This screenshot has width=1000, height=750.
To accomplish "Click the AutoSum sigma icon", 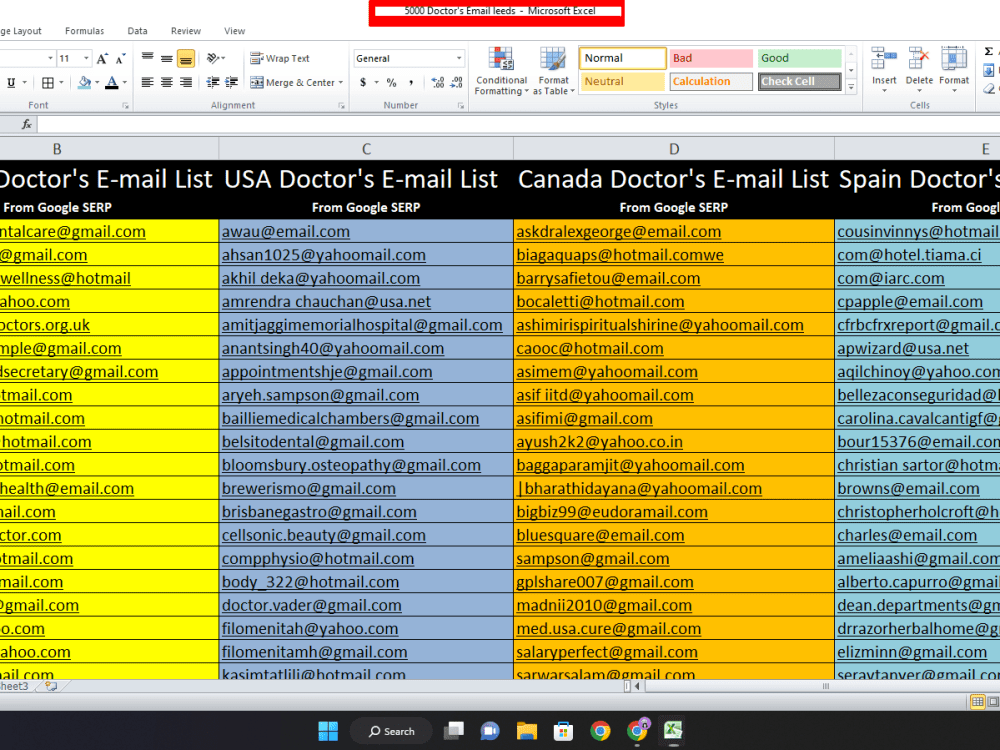I will point(989,52).
